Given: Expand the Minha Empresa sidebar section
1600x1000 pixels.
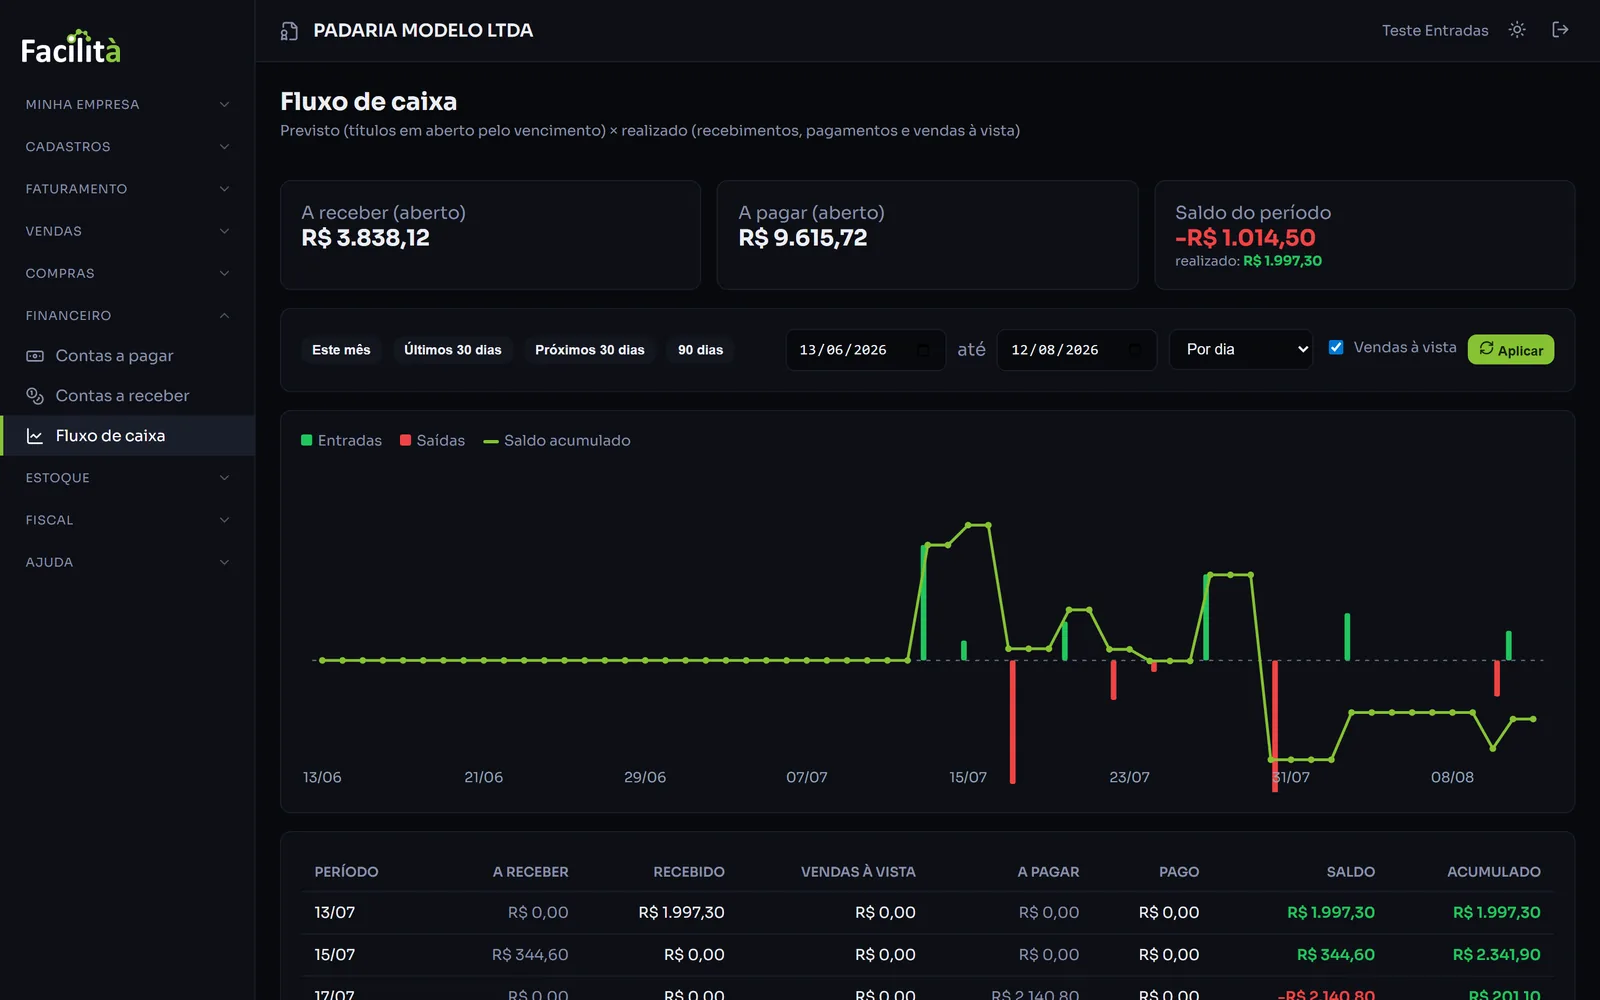Looking at the screenshot, I should click(127, 104).
